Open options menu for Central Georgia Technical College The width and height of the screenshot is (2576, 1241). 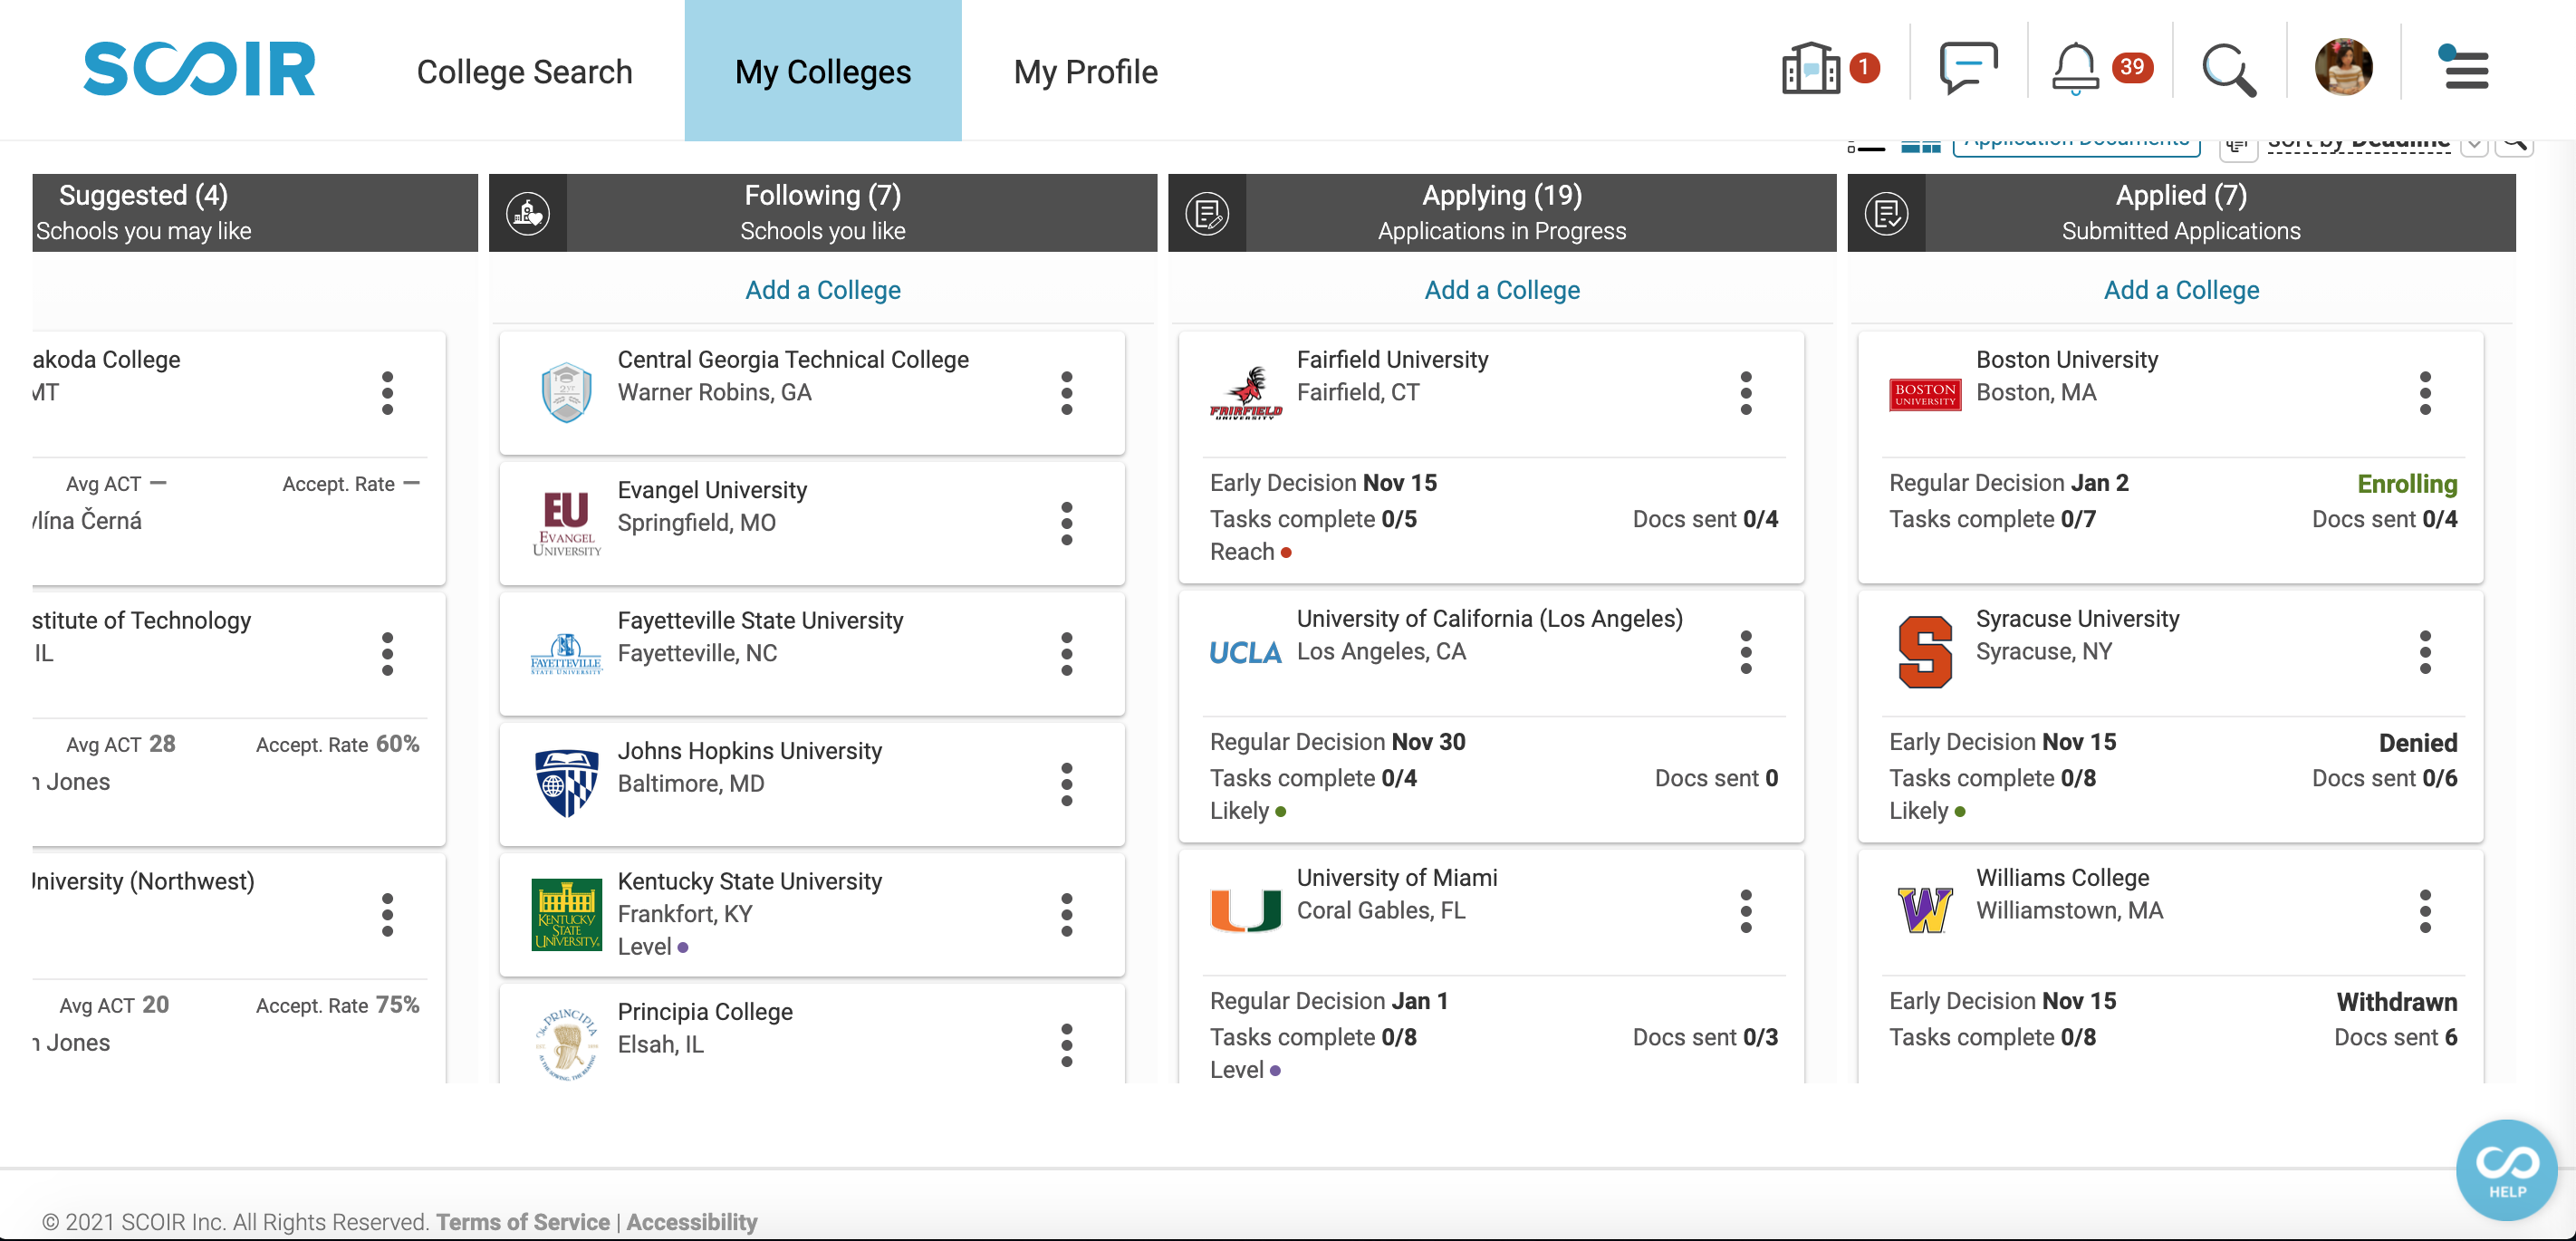click(x=1067, y=393)
